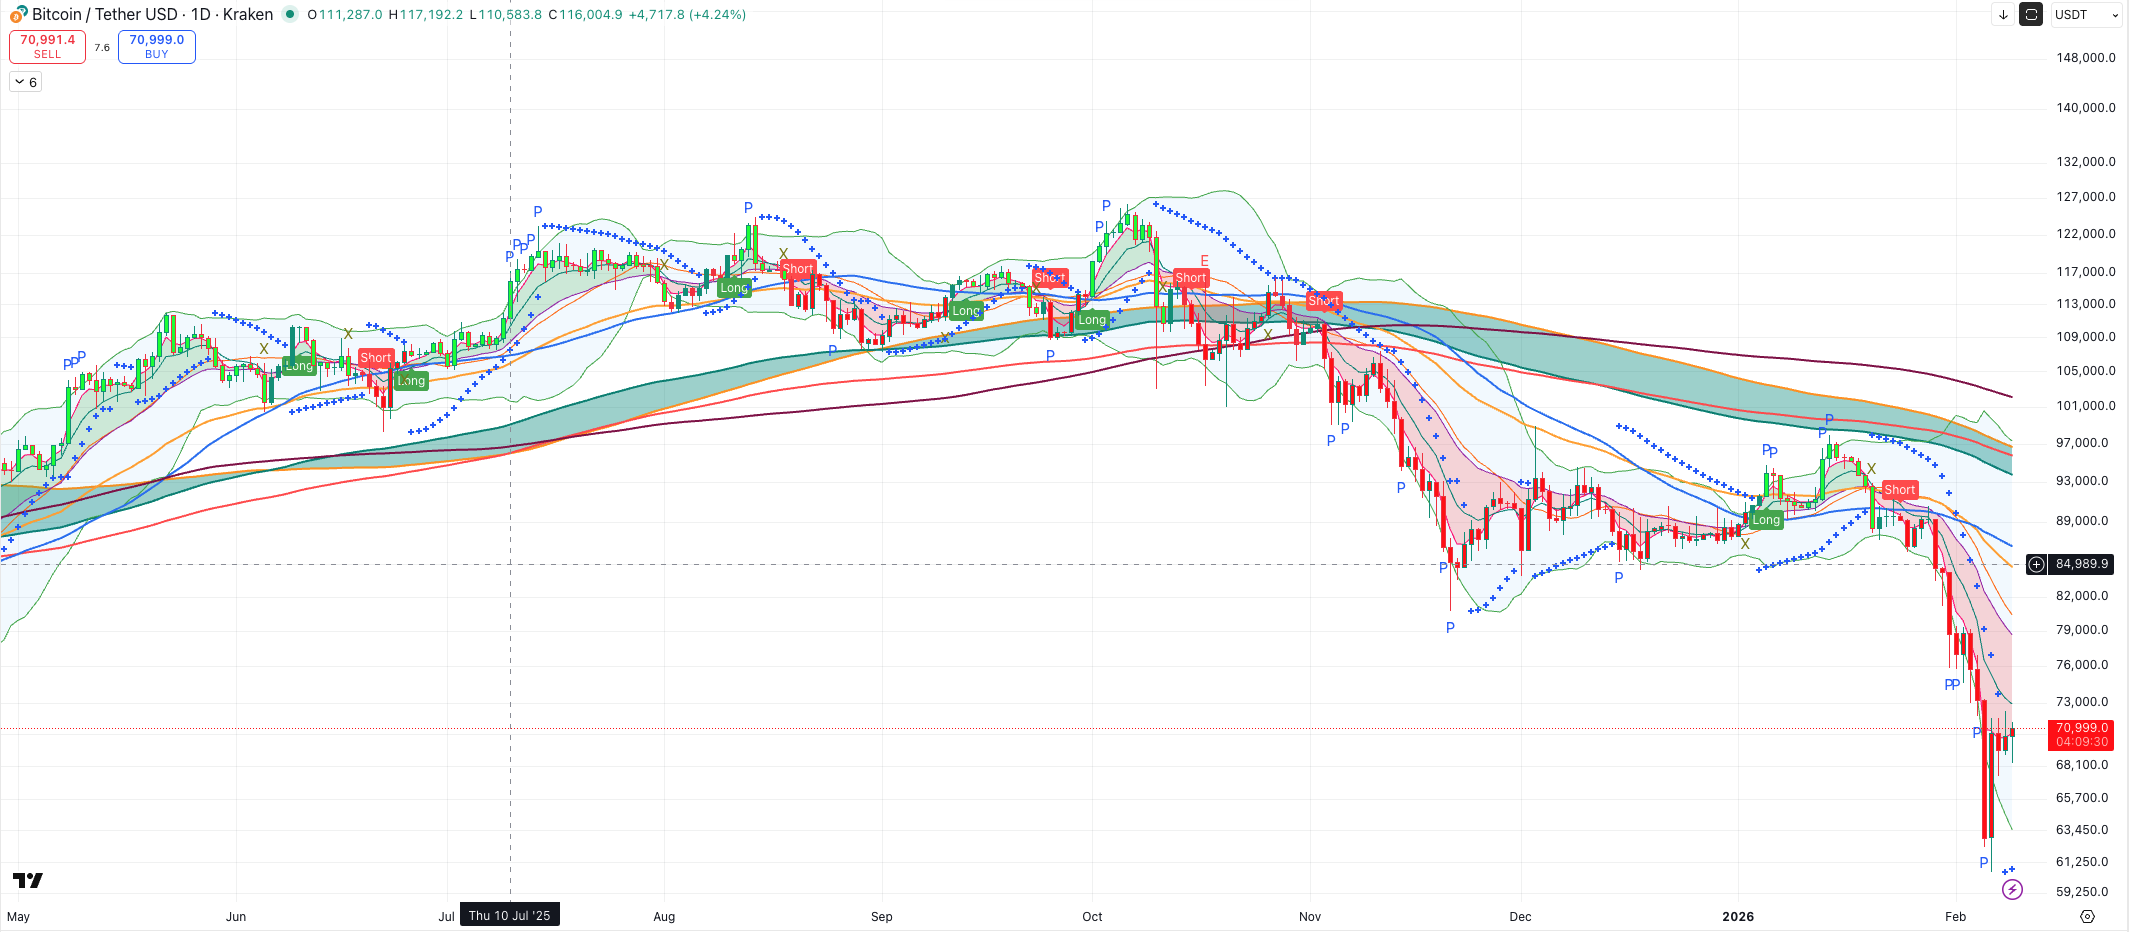Open chart settings hexagon icon
This screenshot has width=2129, height=932.
click(x=2087, y=916)
